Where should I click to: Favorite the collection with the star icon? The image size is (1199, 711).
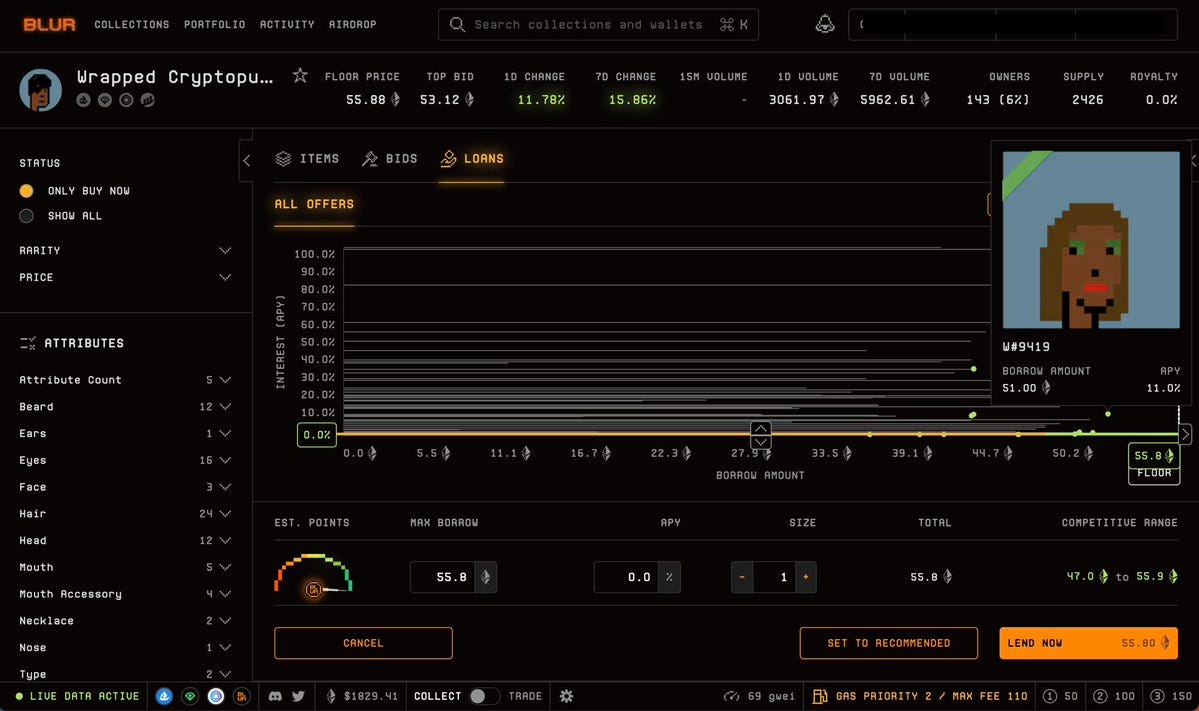coord(300,75)
